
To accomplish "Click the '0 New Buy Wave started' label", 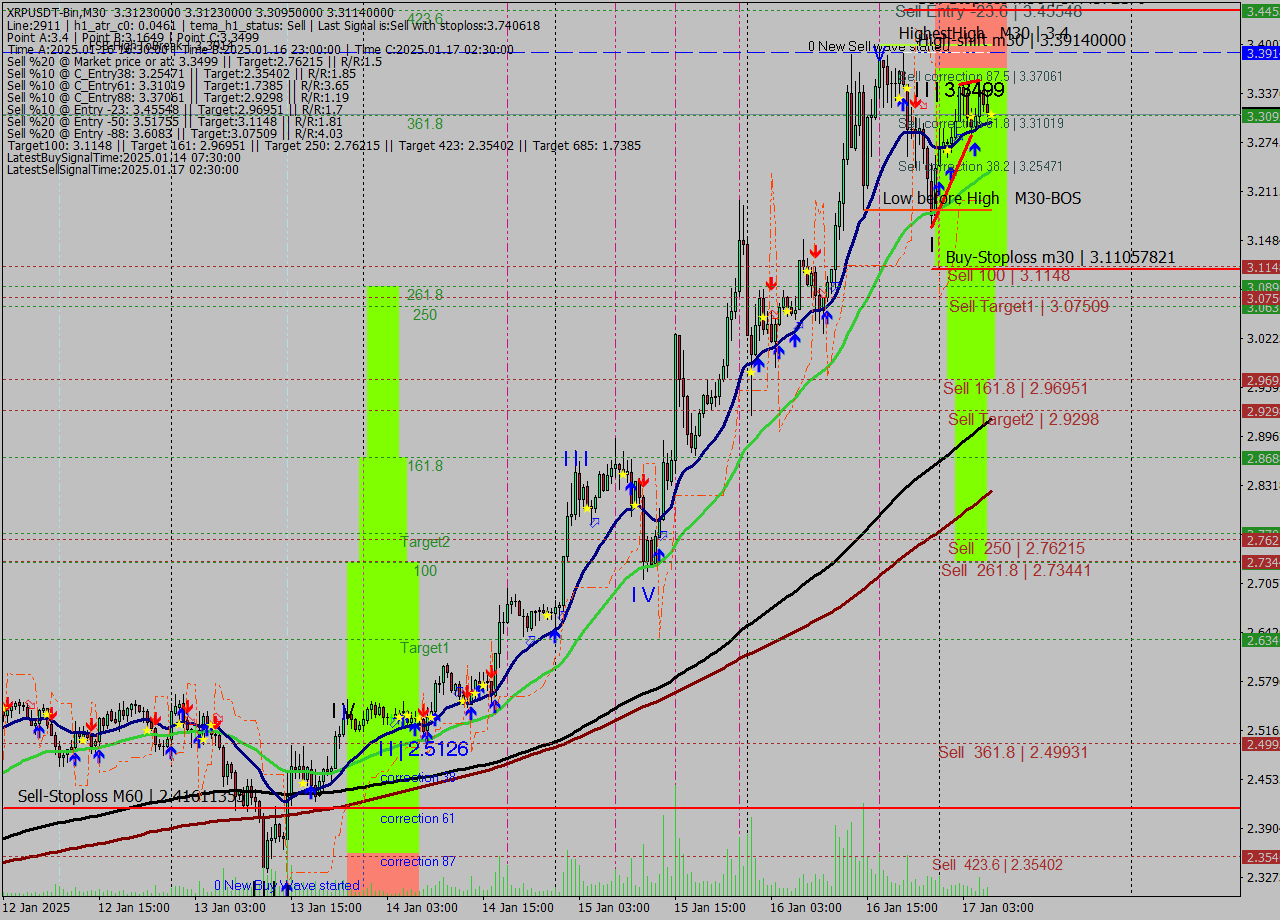I will tap(286, 886).
